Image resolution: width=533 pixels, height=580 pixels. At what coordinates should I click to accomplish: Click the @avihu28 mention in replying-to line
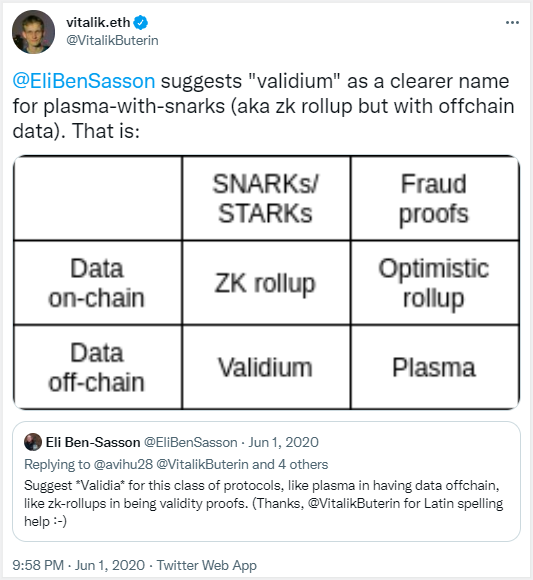tap(123, 464)
